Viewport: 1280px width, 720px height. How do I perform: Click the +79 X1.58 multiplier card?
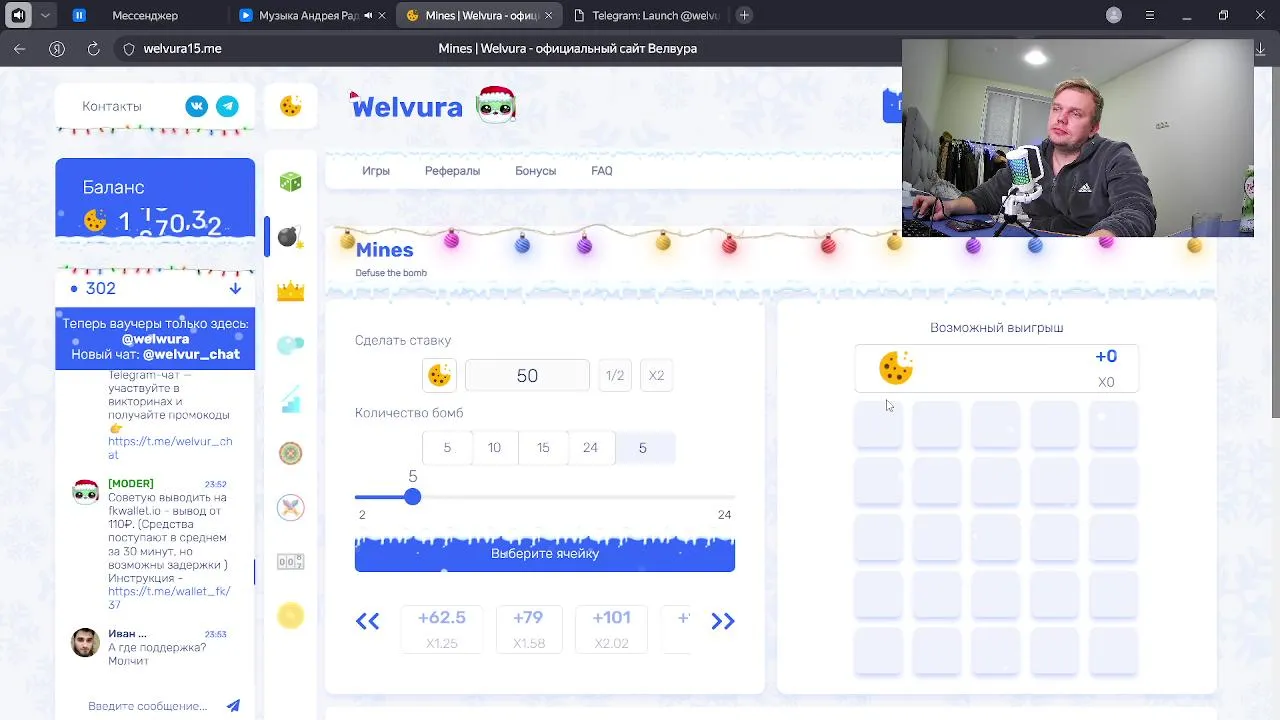(x=528, y=629)
